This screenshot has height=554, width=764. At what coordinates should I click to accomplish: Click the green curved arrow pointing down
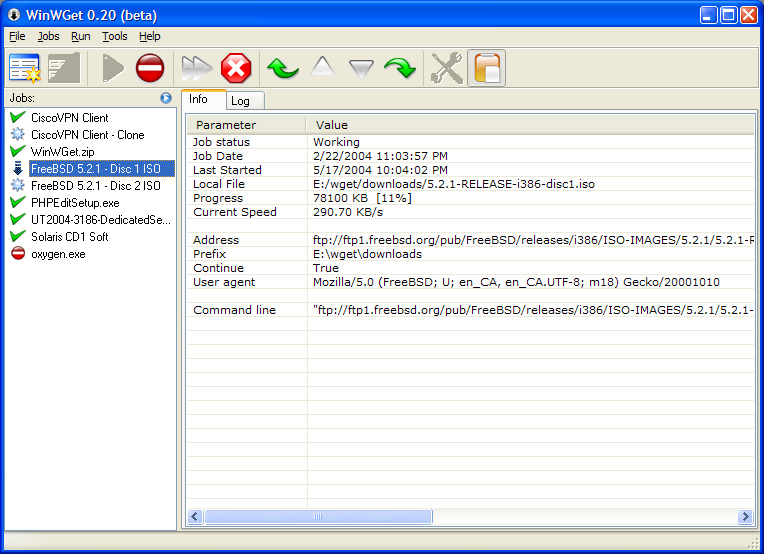click(x=400, y=68)
